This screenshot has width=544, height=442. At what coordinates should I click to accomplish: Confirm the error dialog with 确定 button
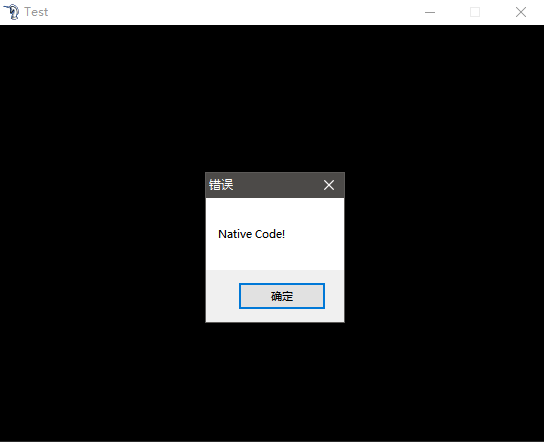click(x=282, y=296)
